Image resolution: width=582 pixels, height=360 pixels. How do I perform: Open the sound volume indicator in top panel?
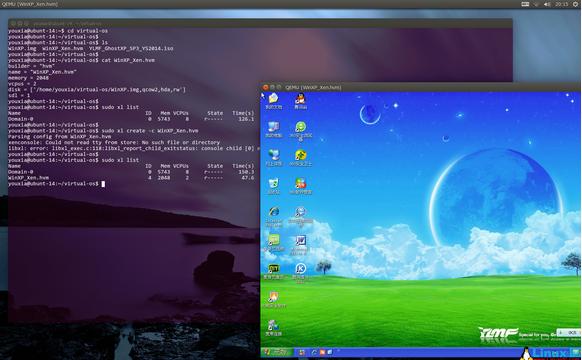point(547,4)
